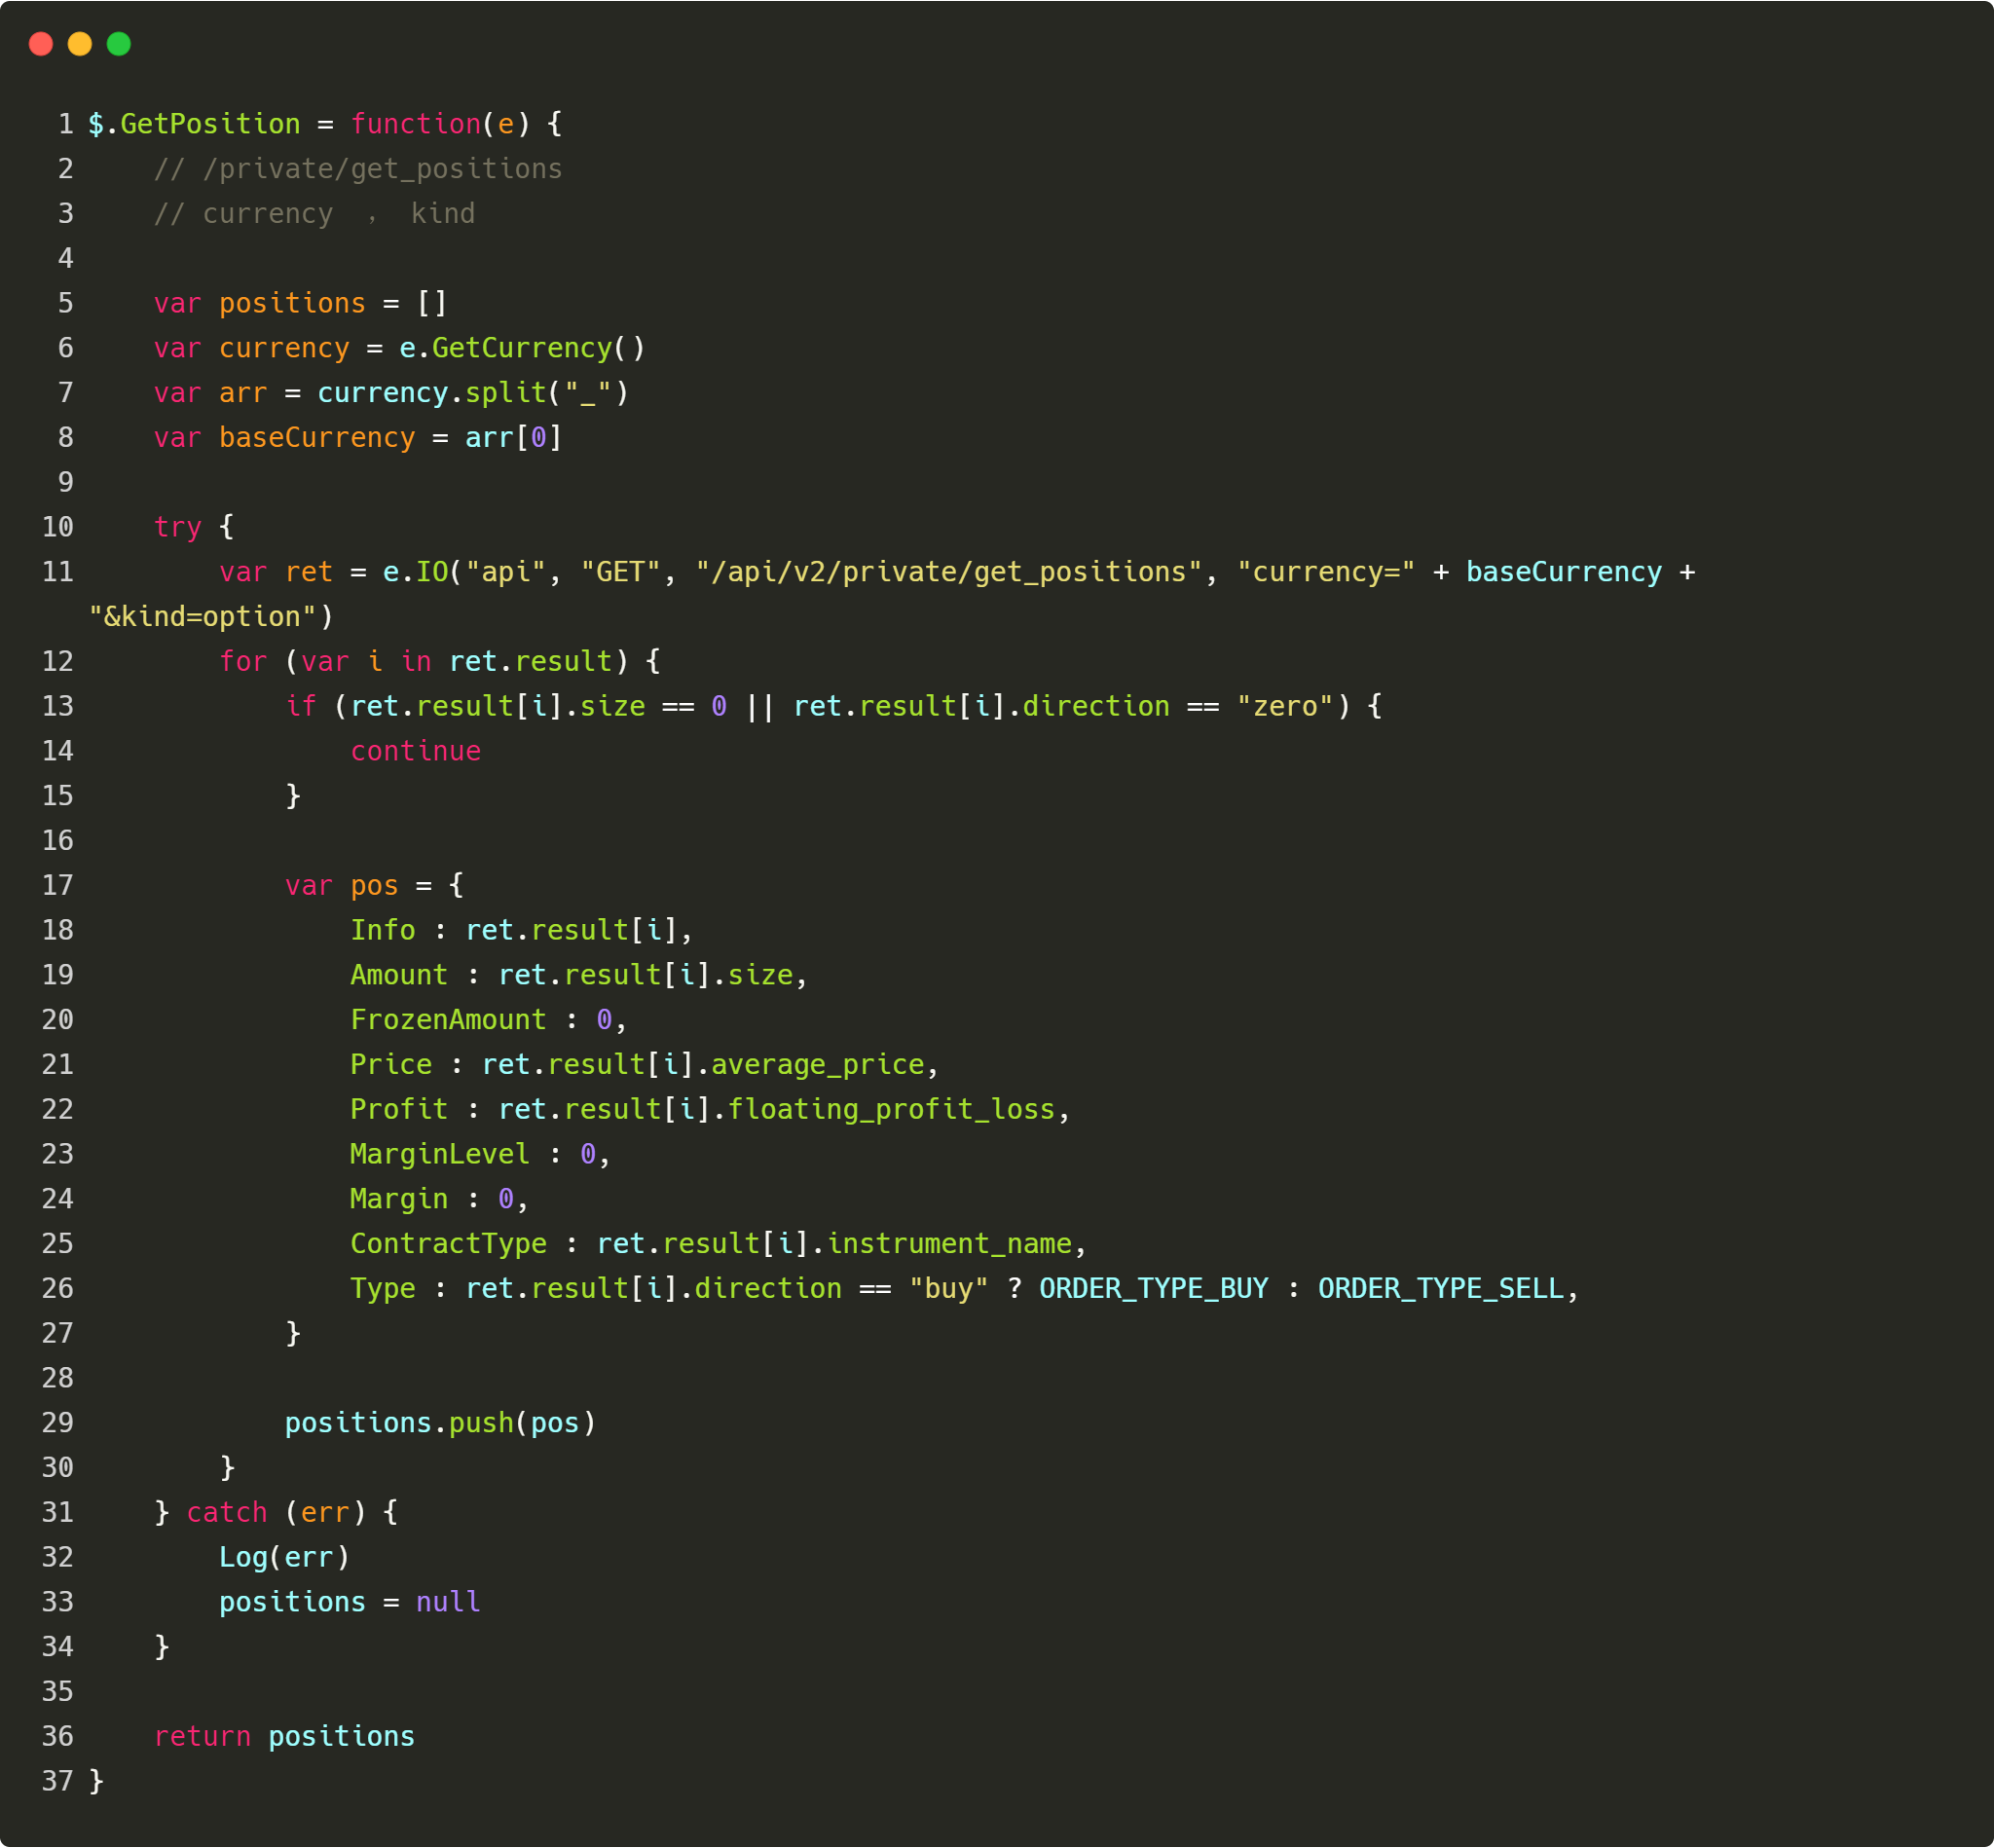Click the null value on line 33
The height and width of the screenshot is (1848, 1994).
pos(448,1603)
